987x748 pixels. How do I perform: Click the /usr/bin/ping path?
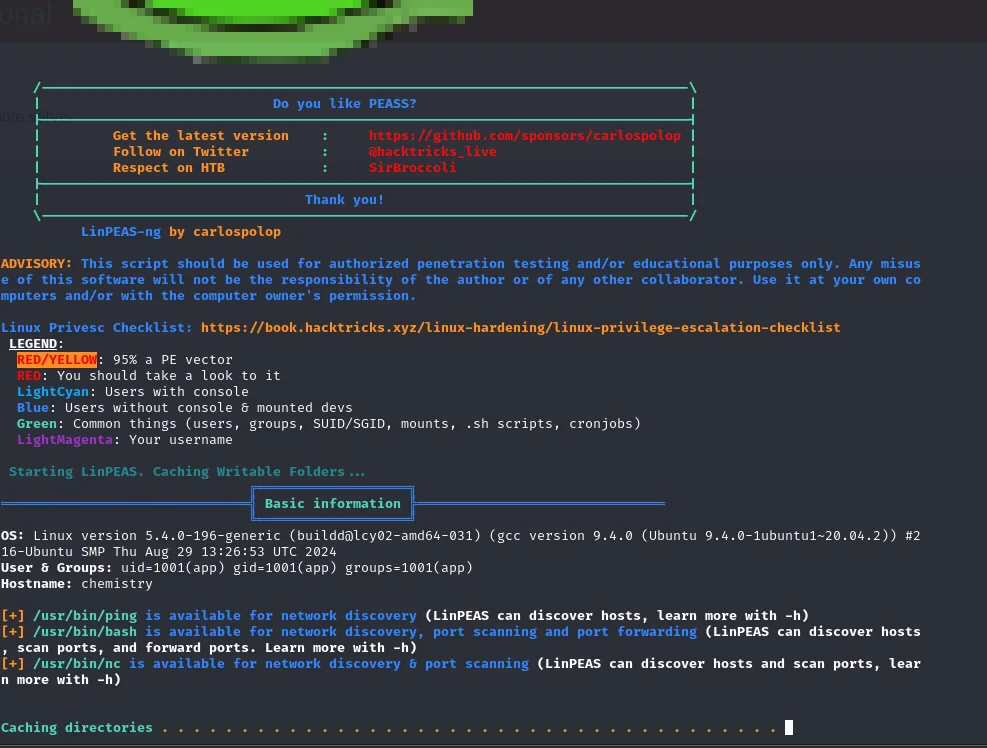click(x=85, y=616)
